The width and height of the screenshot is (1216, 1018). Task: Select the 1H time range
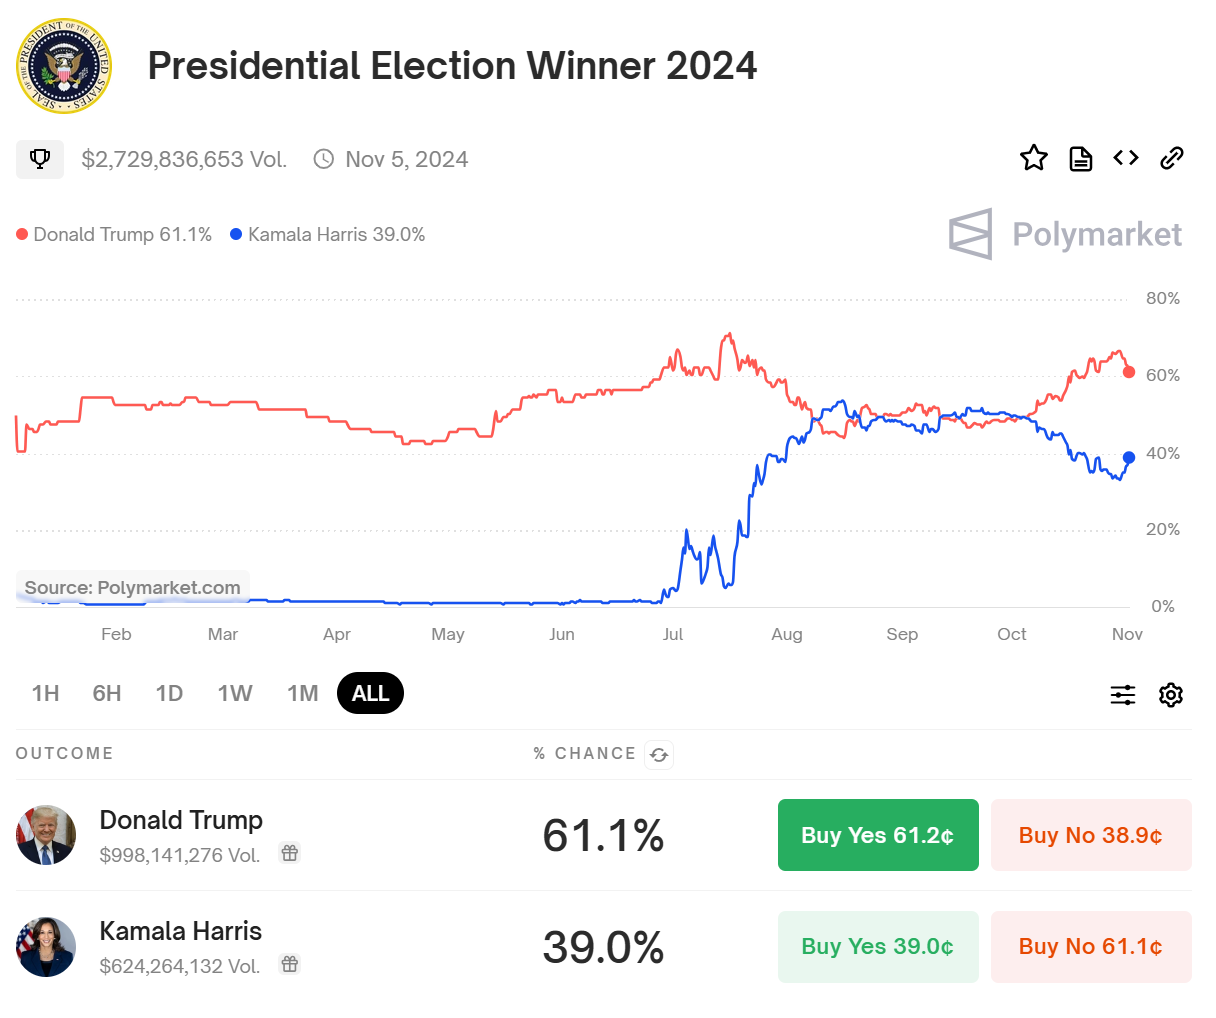coord(46,694)
